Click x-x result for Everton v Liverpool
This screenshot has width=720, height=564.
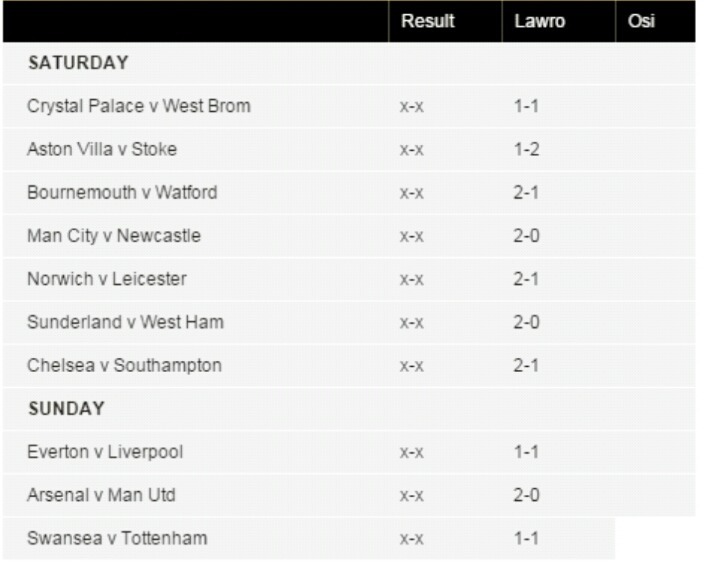411,452
